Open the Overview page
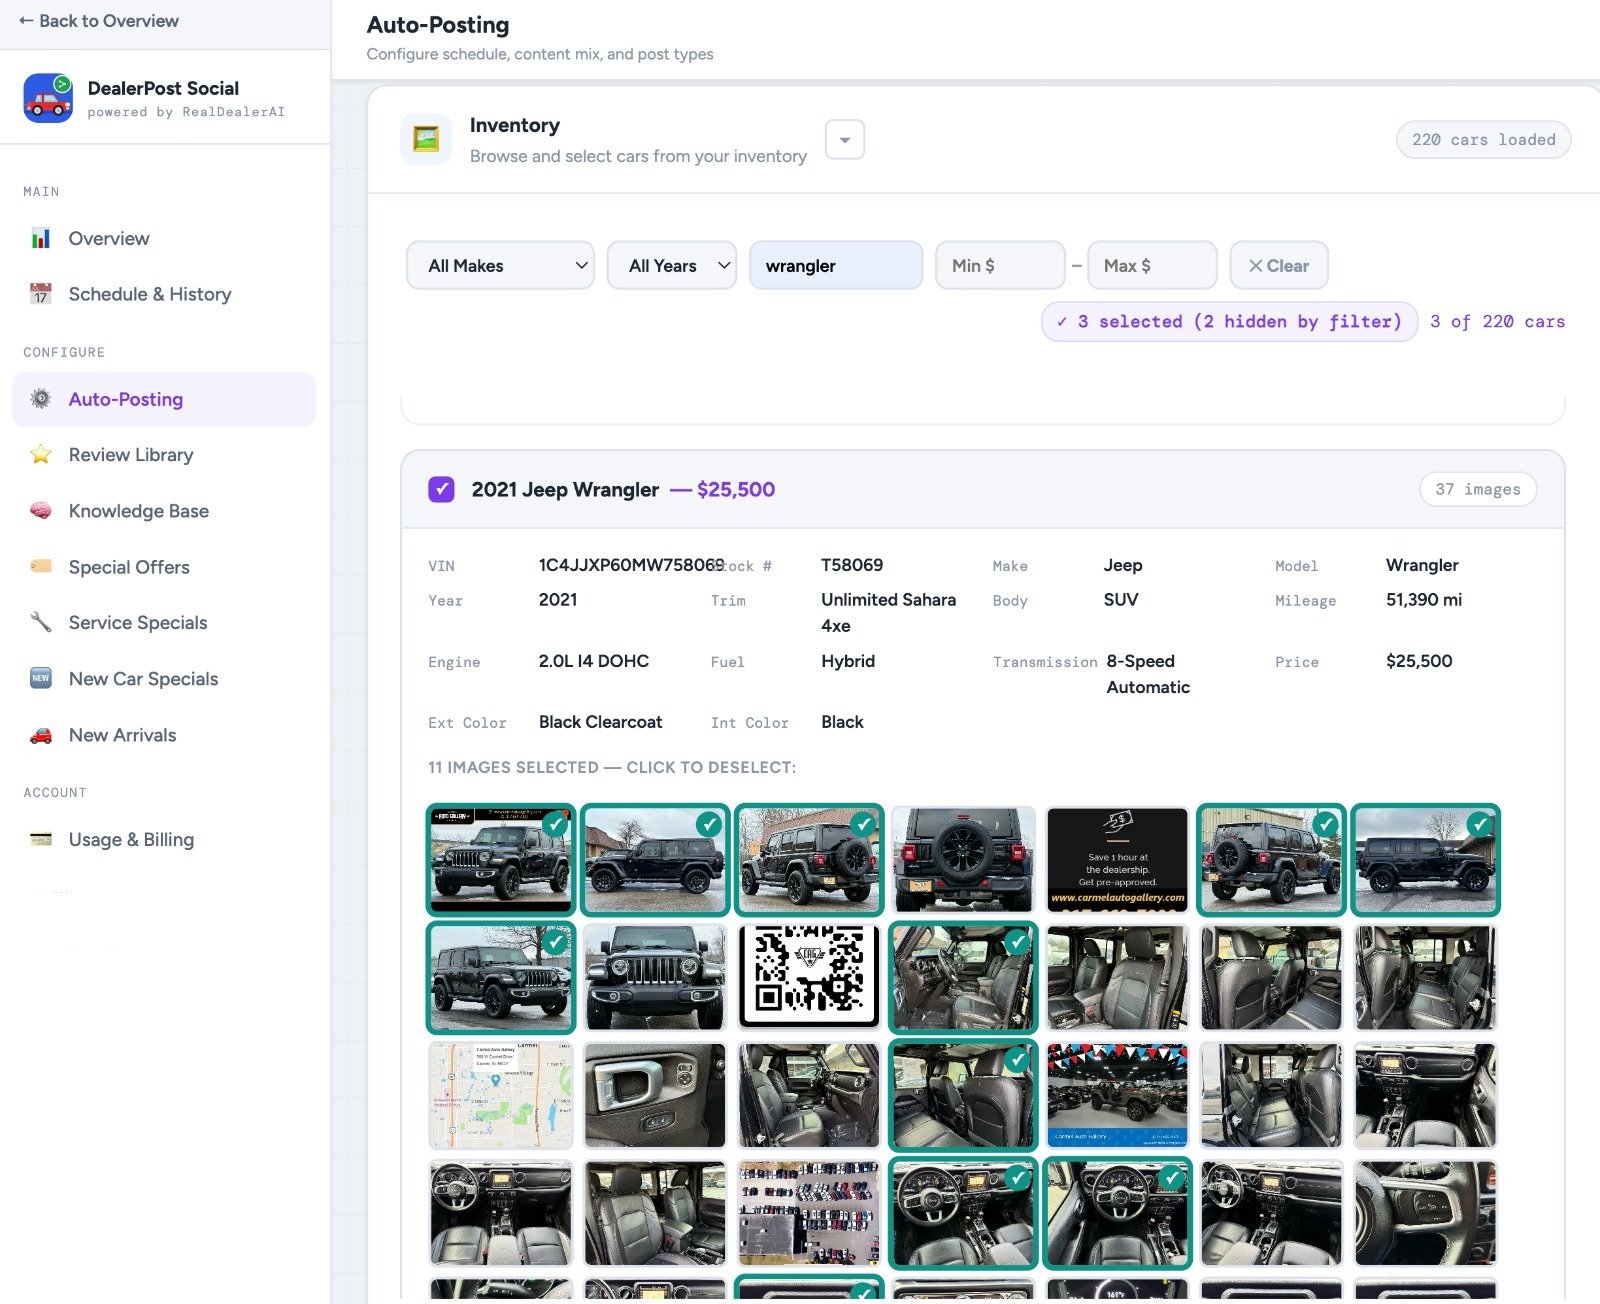The image size is (1600, 1304). pyautogui.click(x=109, y=238)
